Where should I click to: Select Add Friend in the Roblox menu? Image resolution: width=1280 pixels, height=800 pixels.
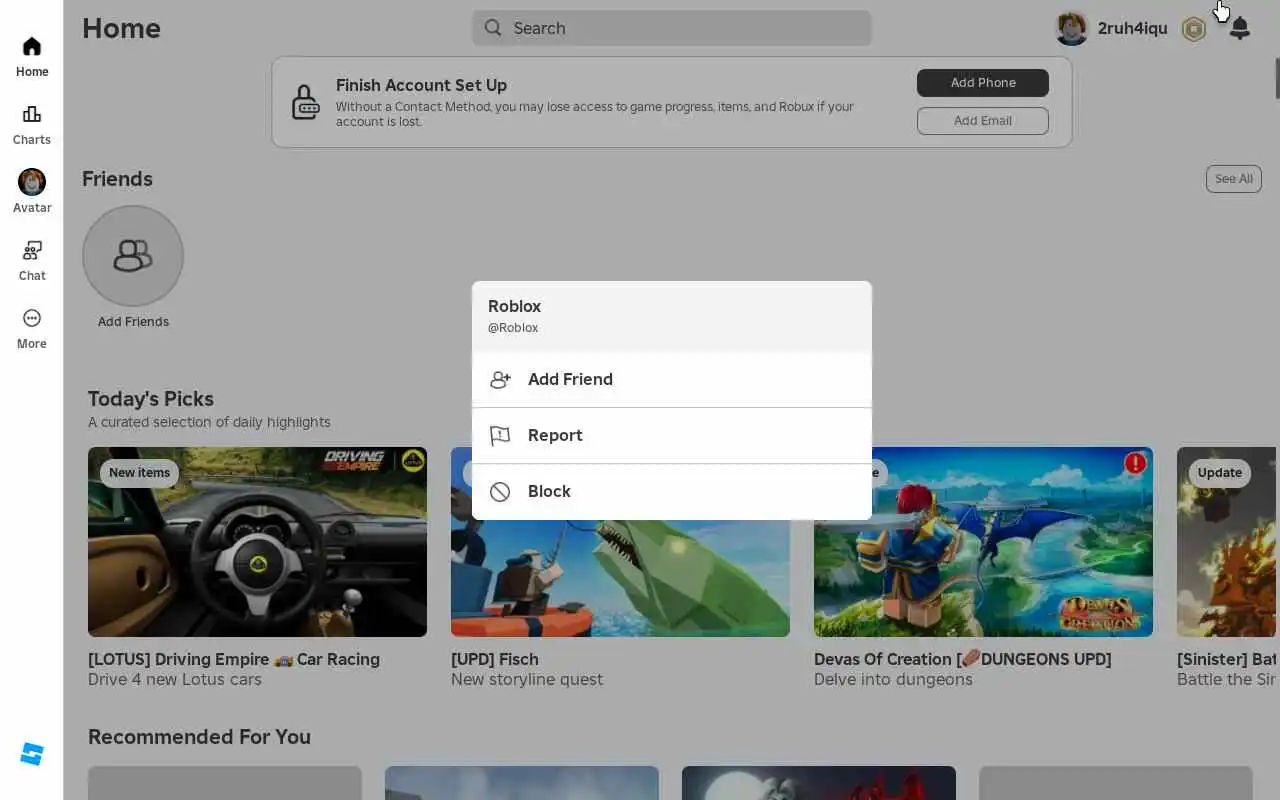coord(672,379)
